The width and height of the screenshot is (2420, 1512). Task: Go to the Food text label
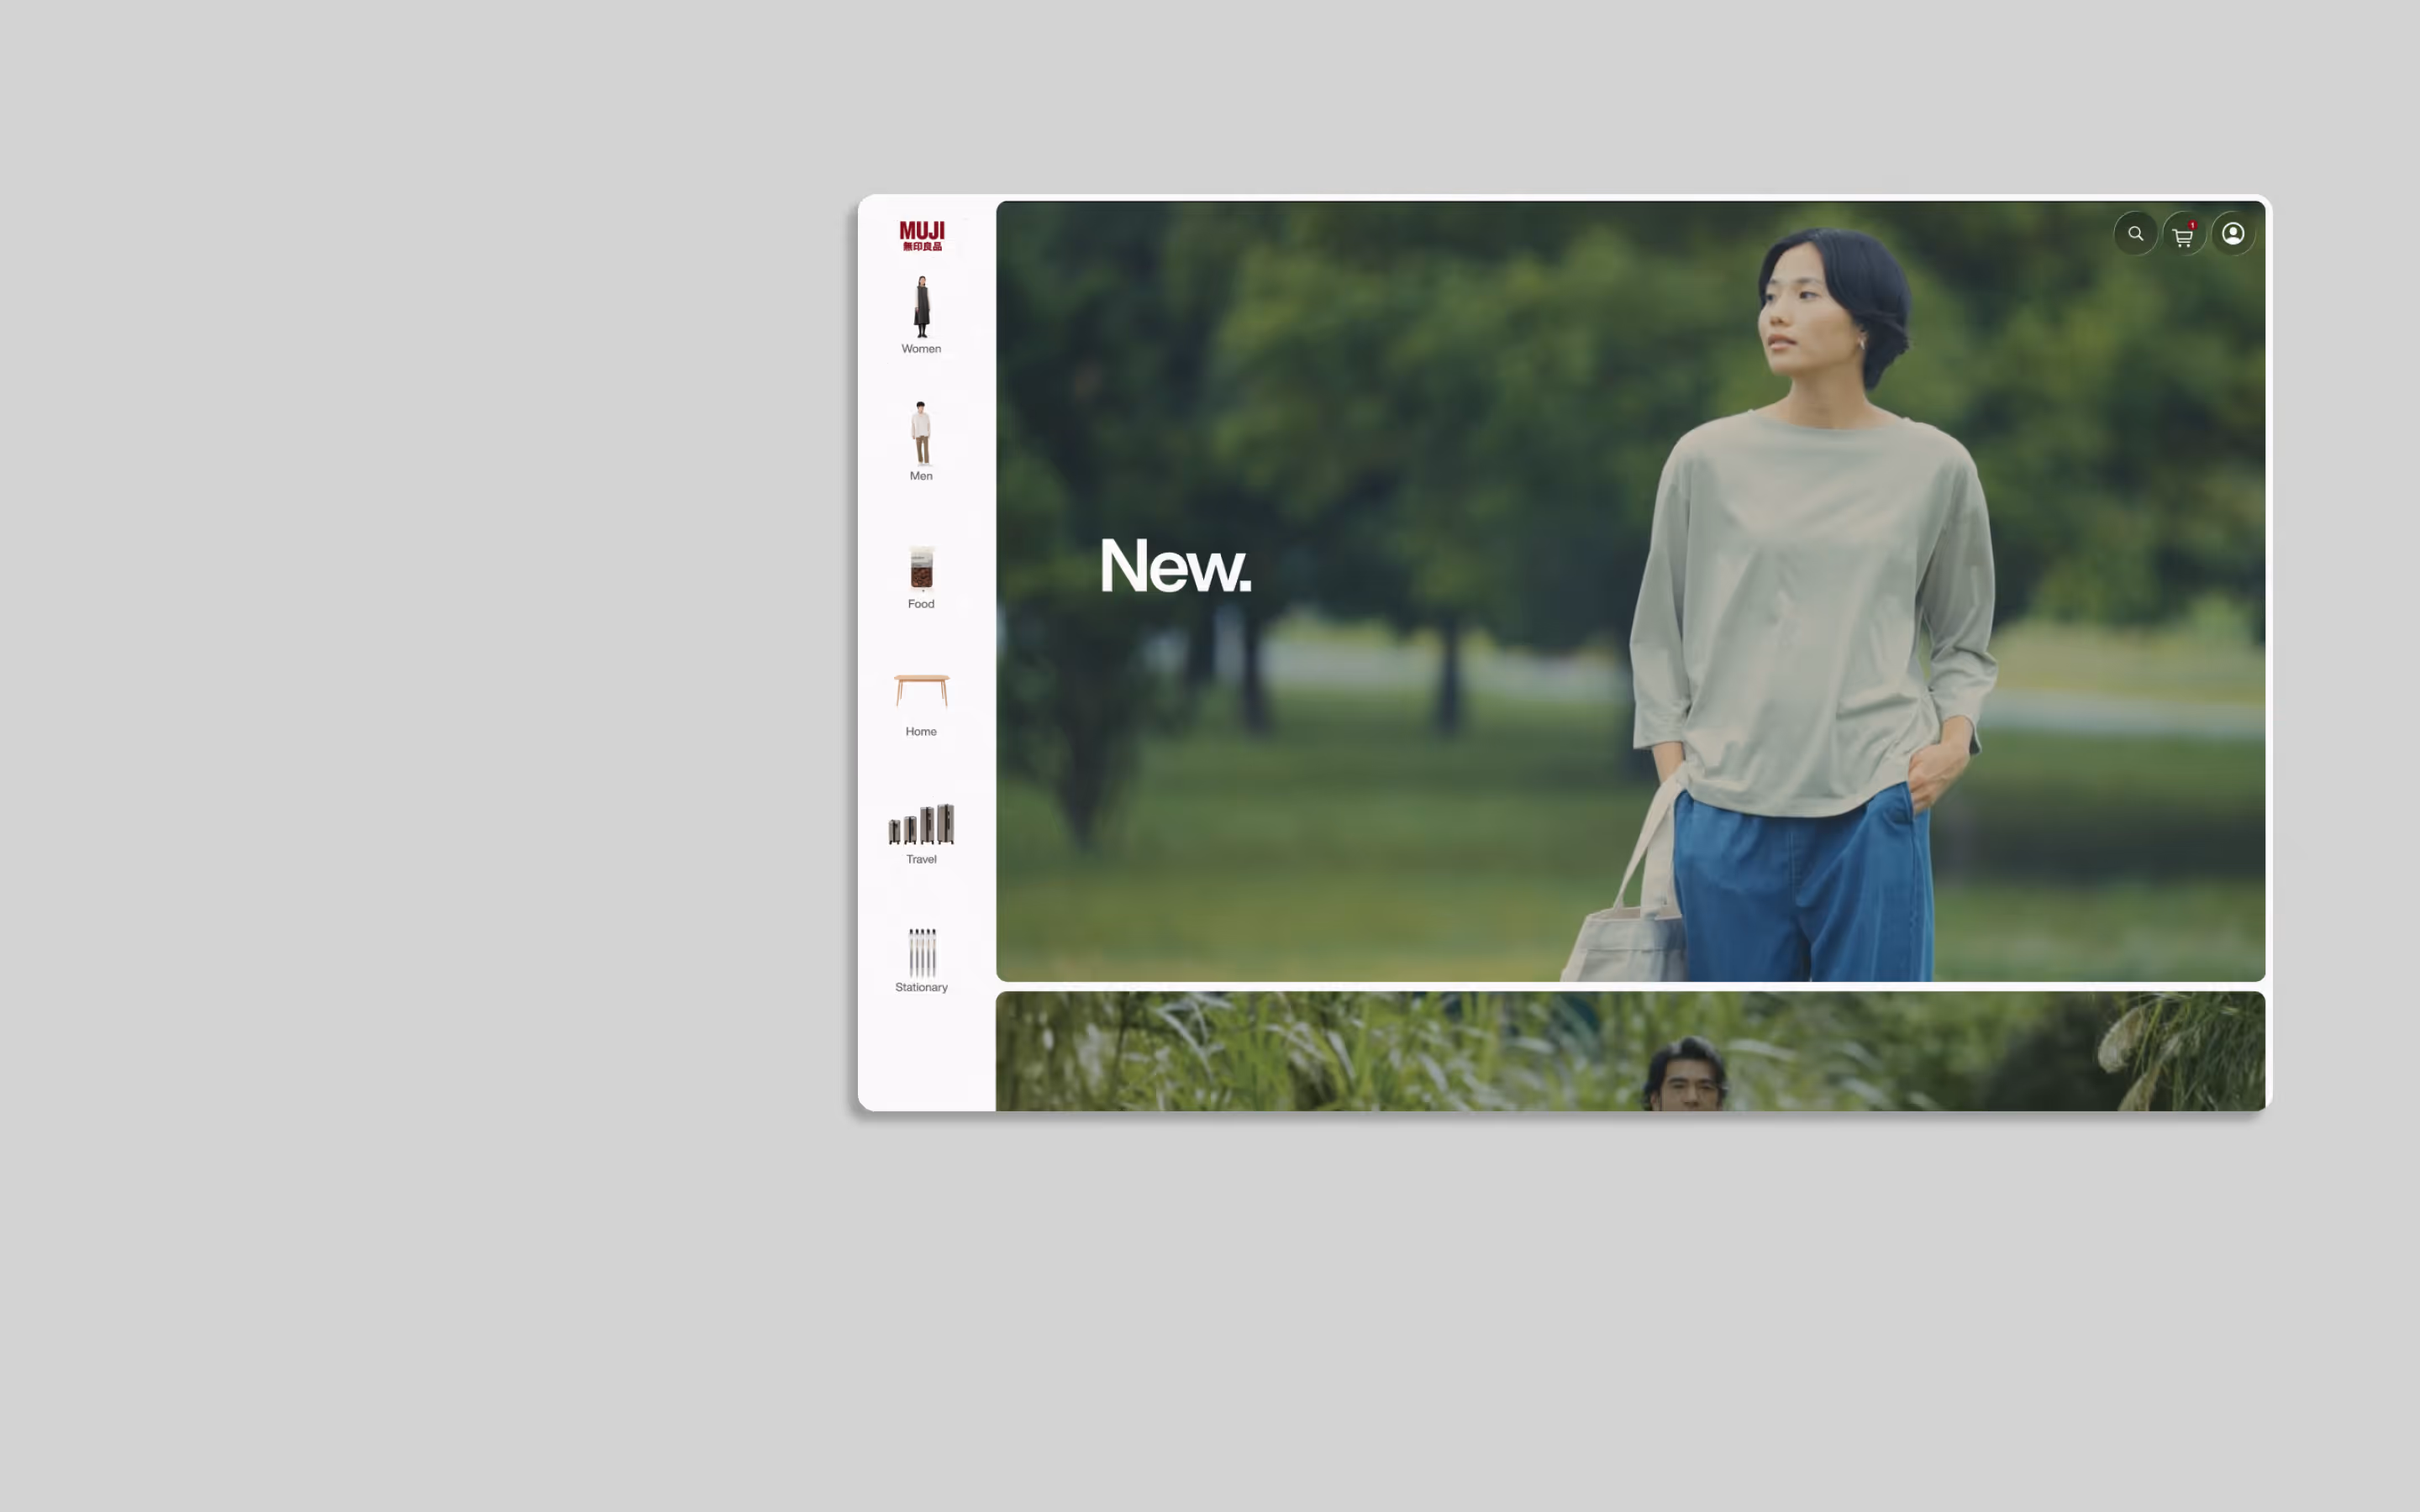coord(921,604)
